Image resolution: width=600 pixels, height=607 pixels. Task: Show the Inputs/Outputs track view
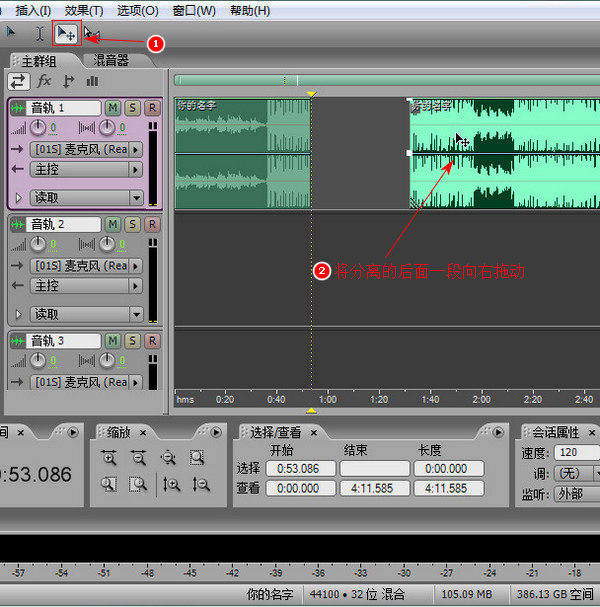click(x=19, y=82)
